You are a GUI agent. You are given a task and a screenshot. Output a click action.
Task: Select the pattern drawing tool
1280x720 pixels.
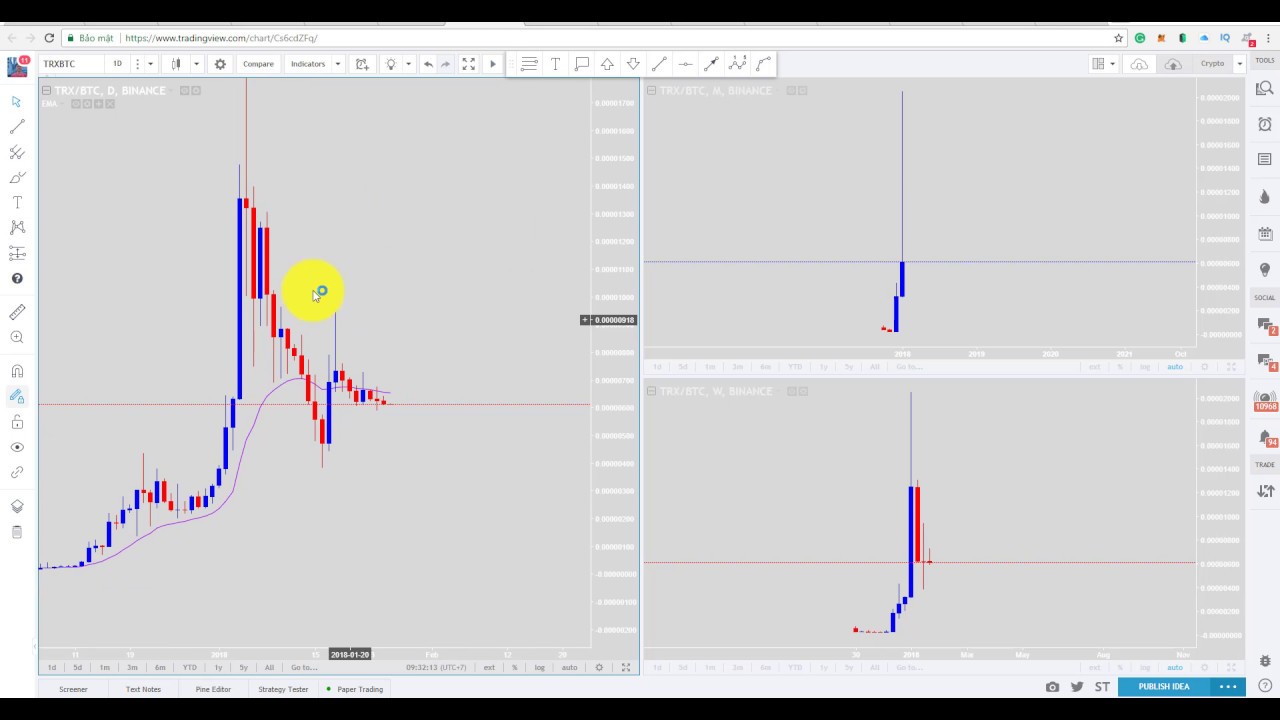(17, 227)
